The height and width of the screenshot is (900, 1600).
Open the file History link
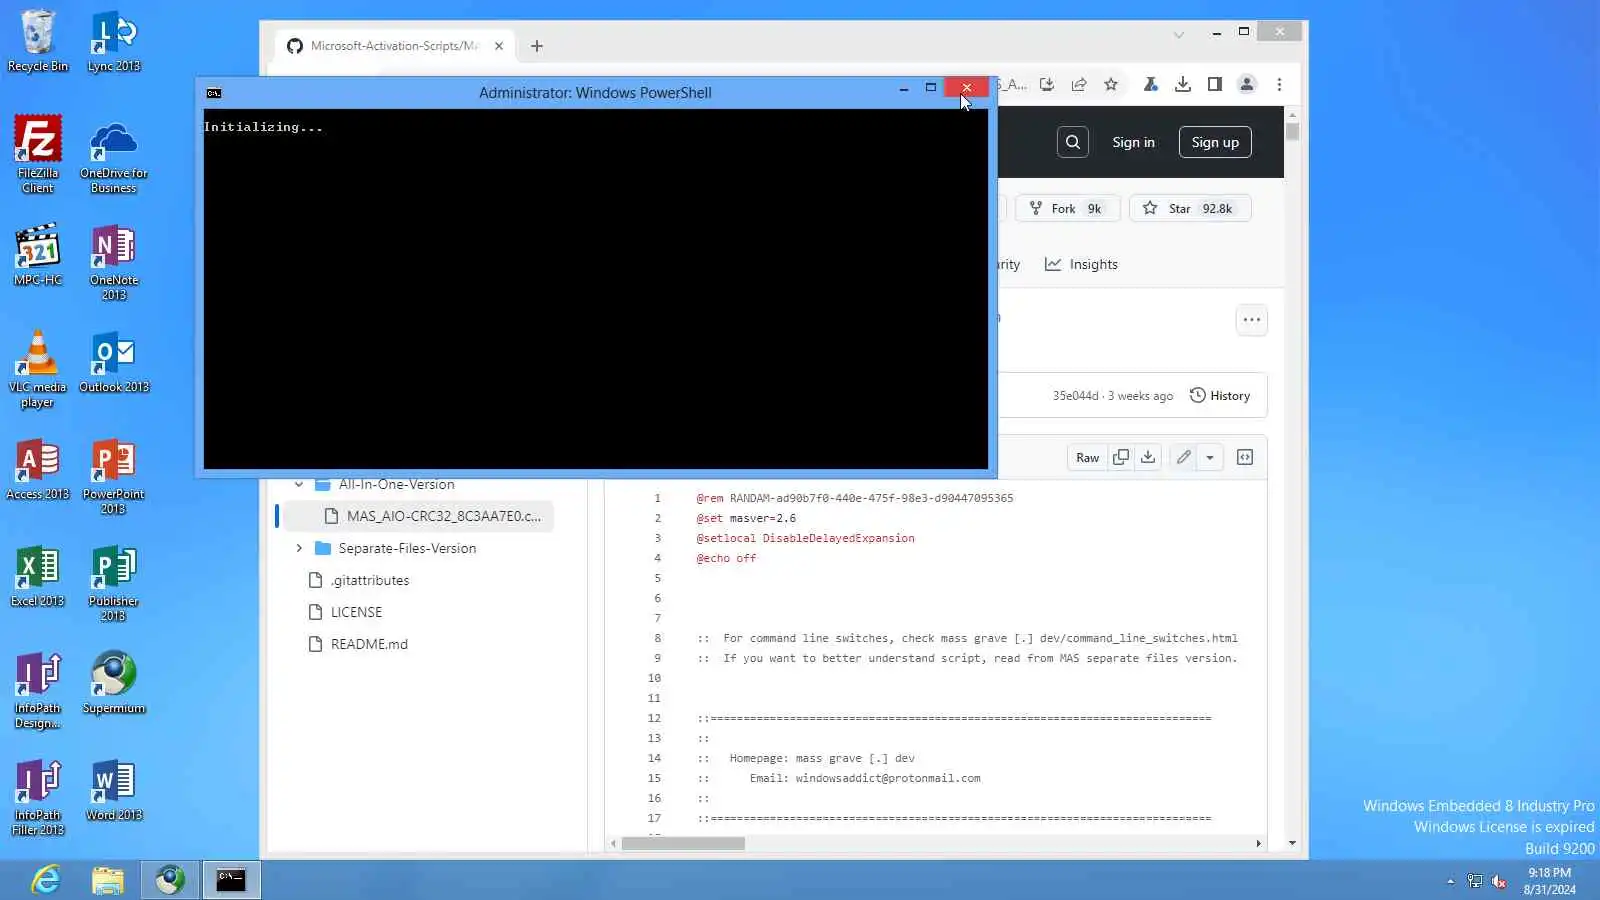[1220, 396]
